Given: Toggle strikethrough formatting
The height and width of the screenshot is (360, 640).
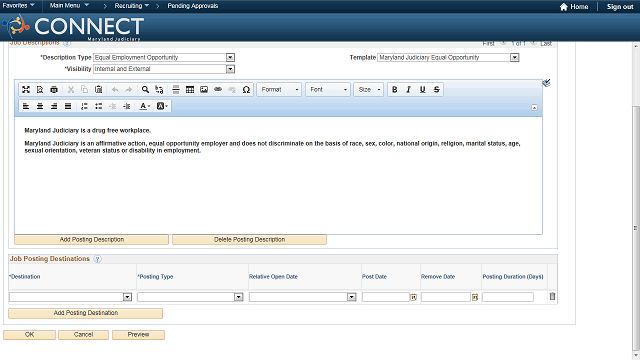Looking at the screenshot, I should click(437, 89).
